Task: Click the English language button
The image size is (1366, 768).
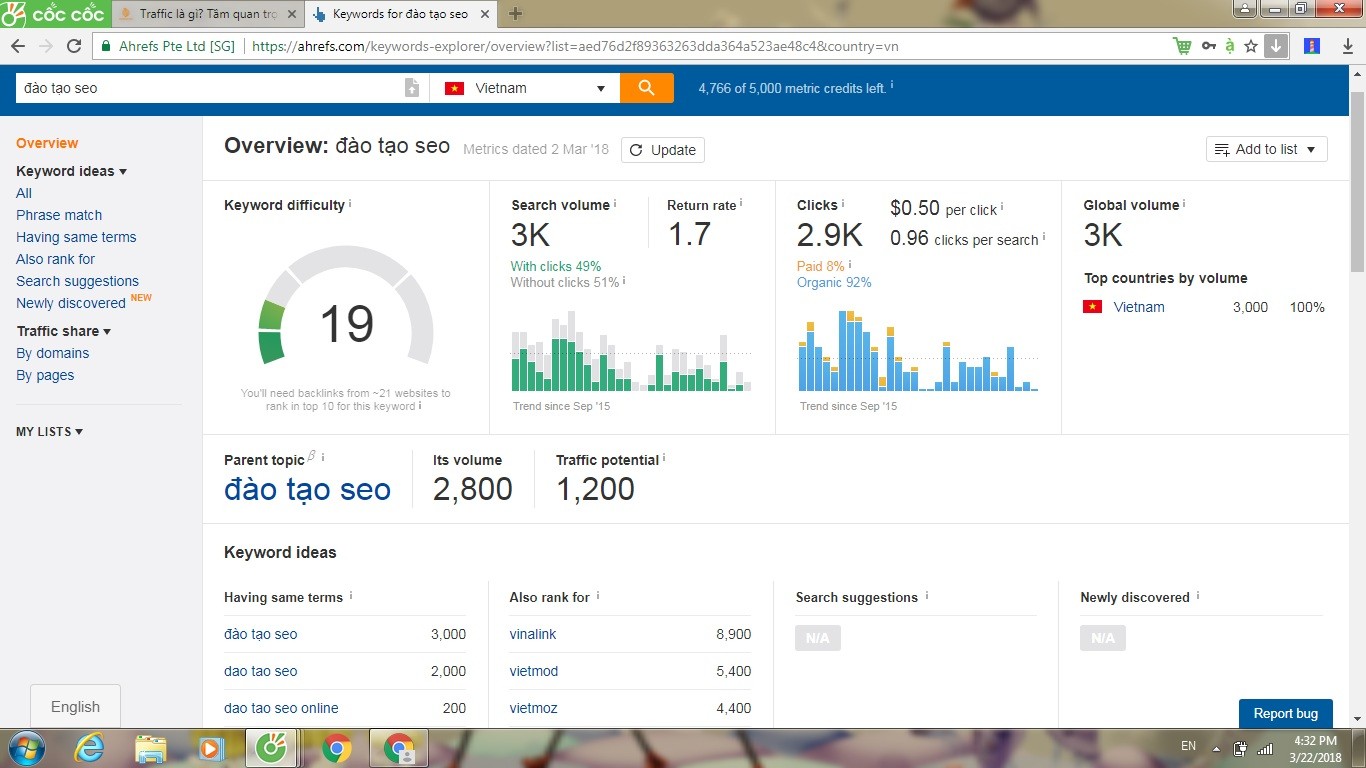Action: click(x=75, y=707)
